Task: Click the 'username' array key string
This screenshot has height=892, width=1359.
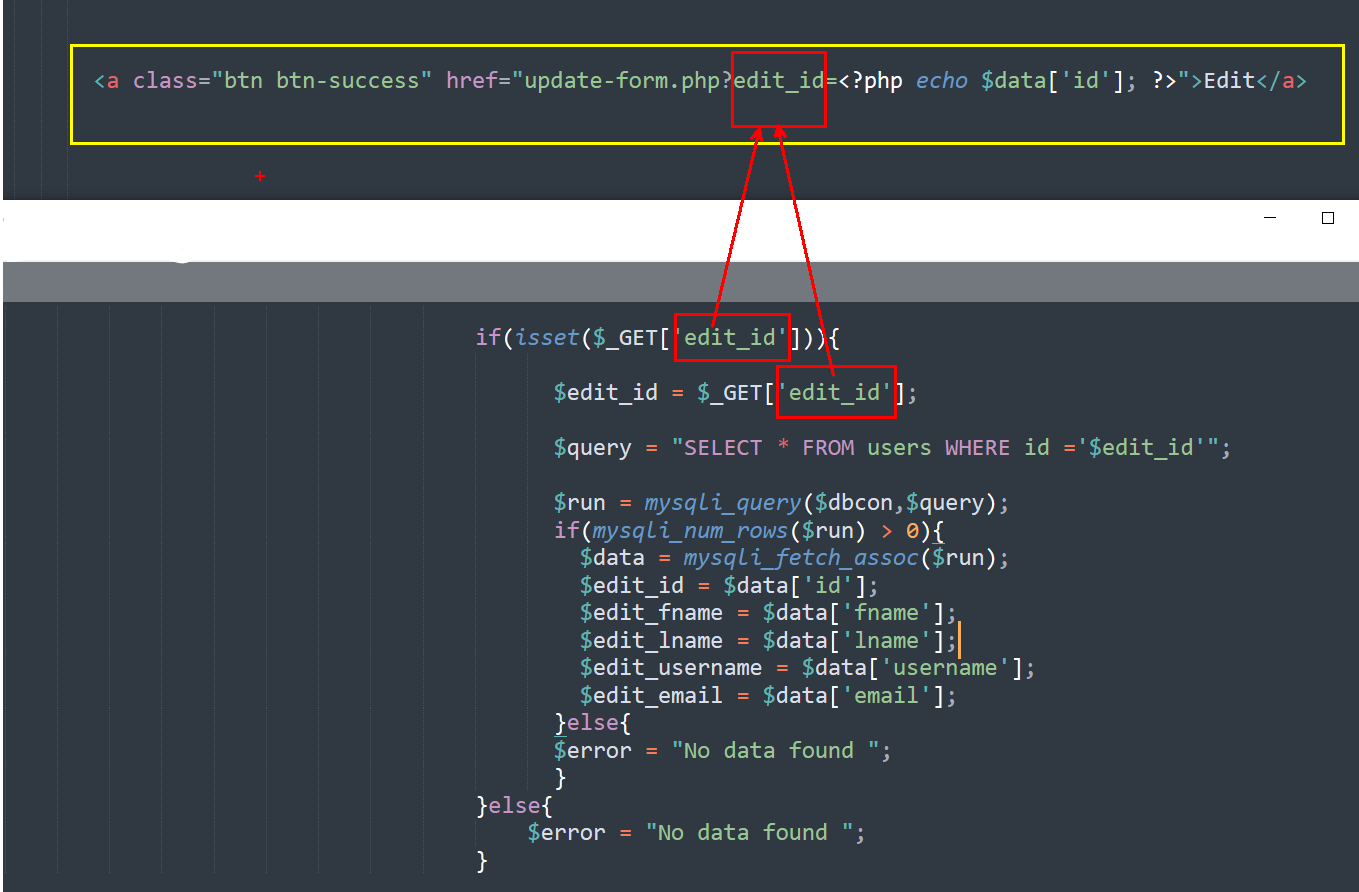Action: [945, 667]
